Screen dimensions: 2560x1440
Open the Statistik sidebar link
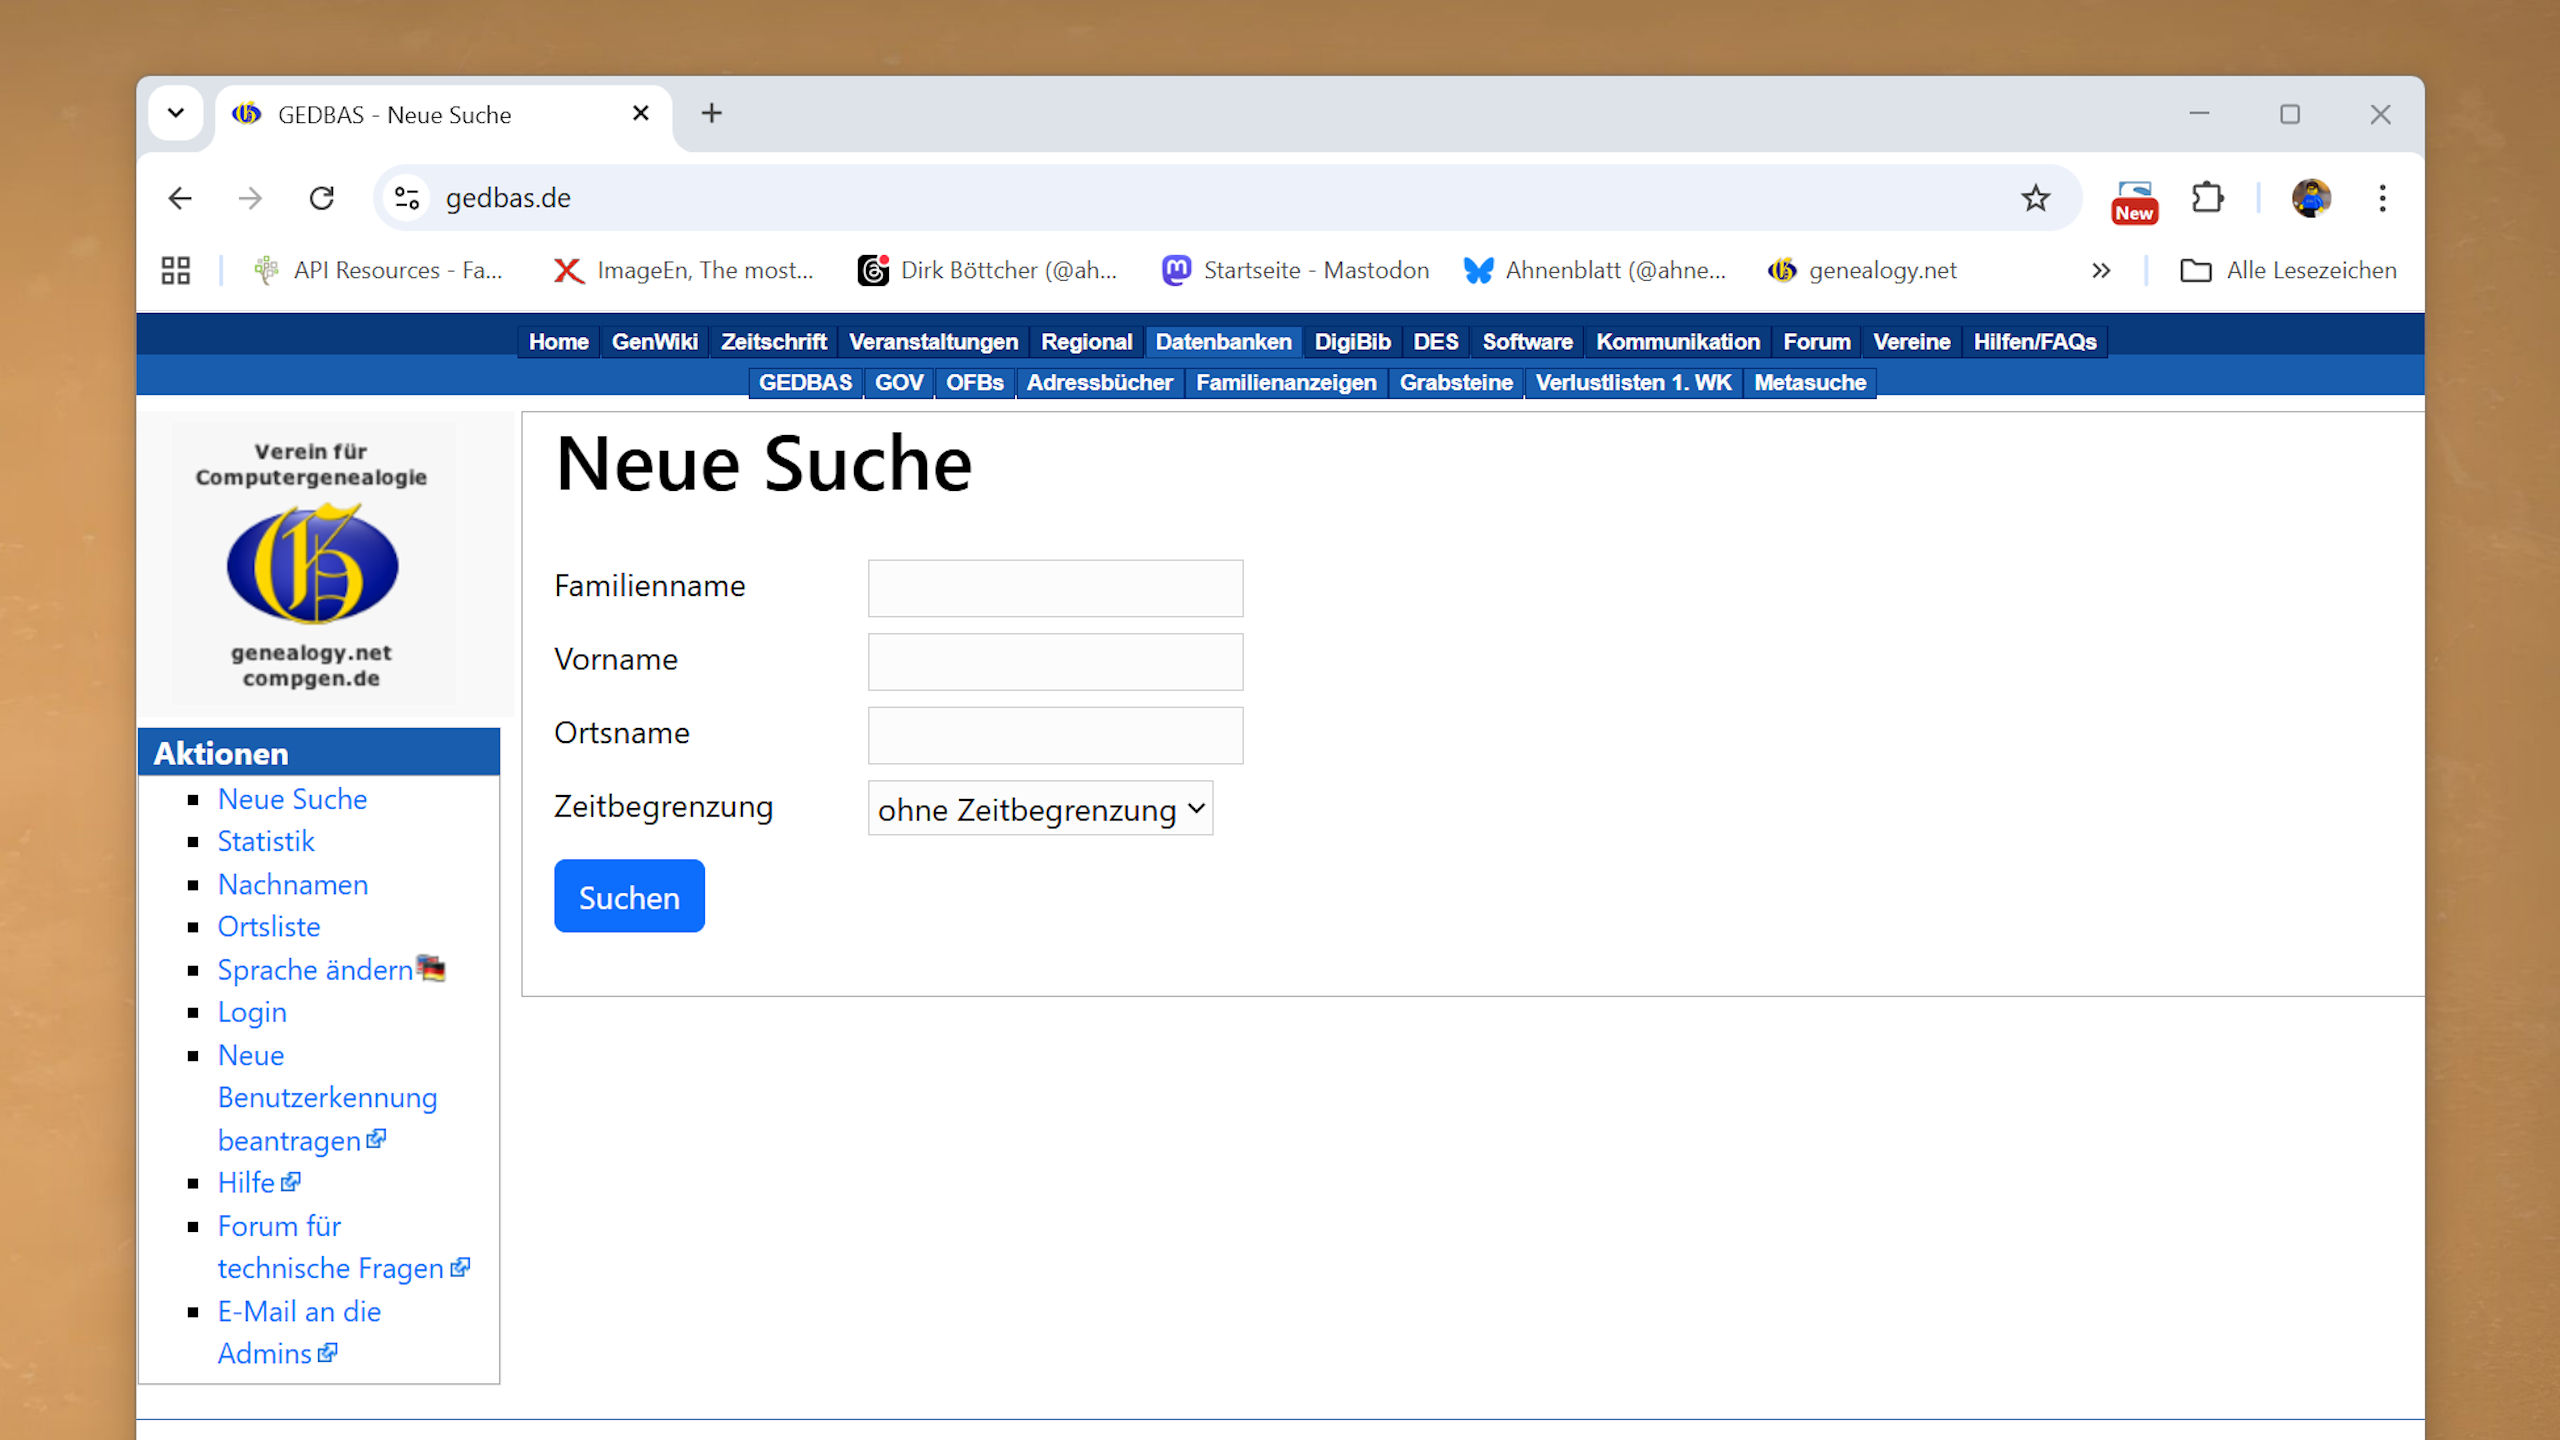[x=266, y=841]
